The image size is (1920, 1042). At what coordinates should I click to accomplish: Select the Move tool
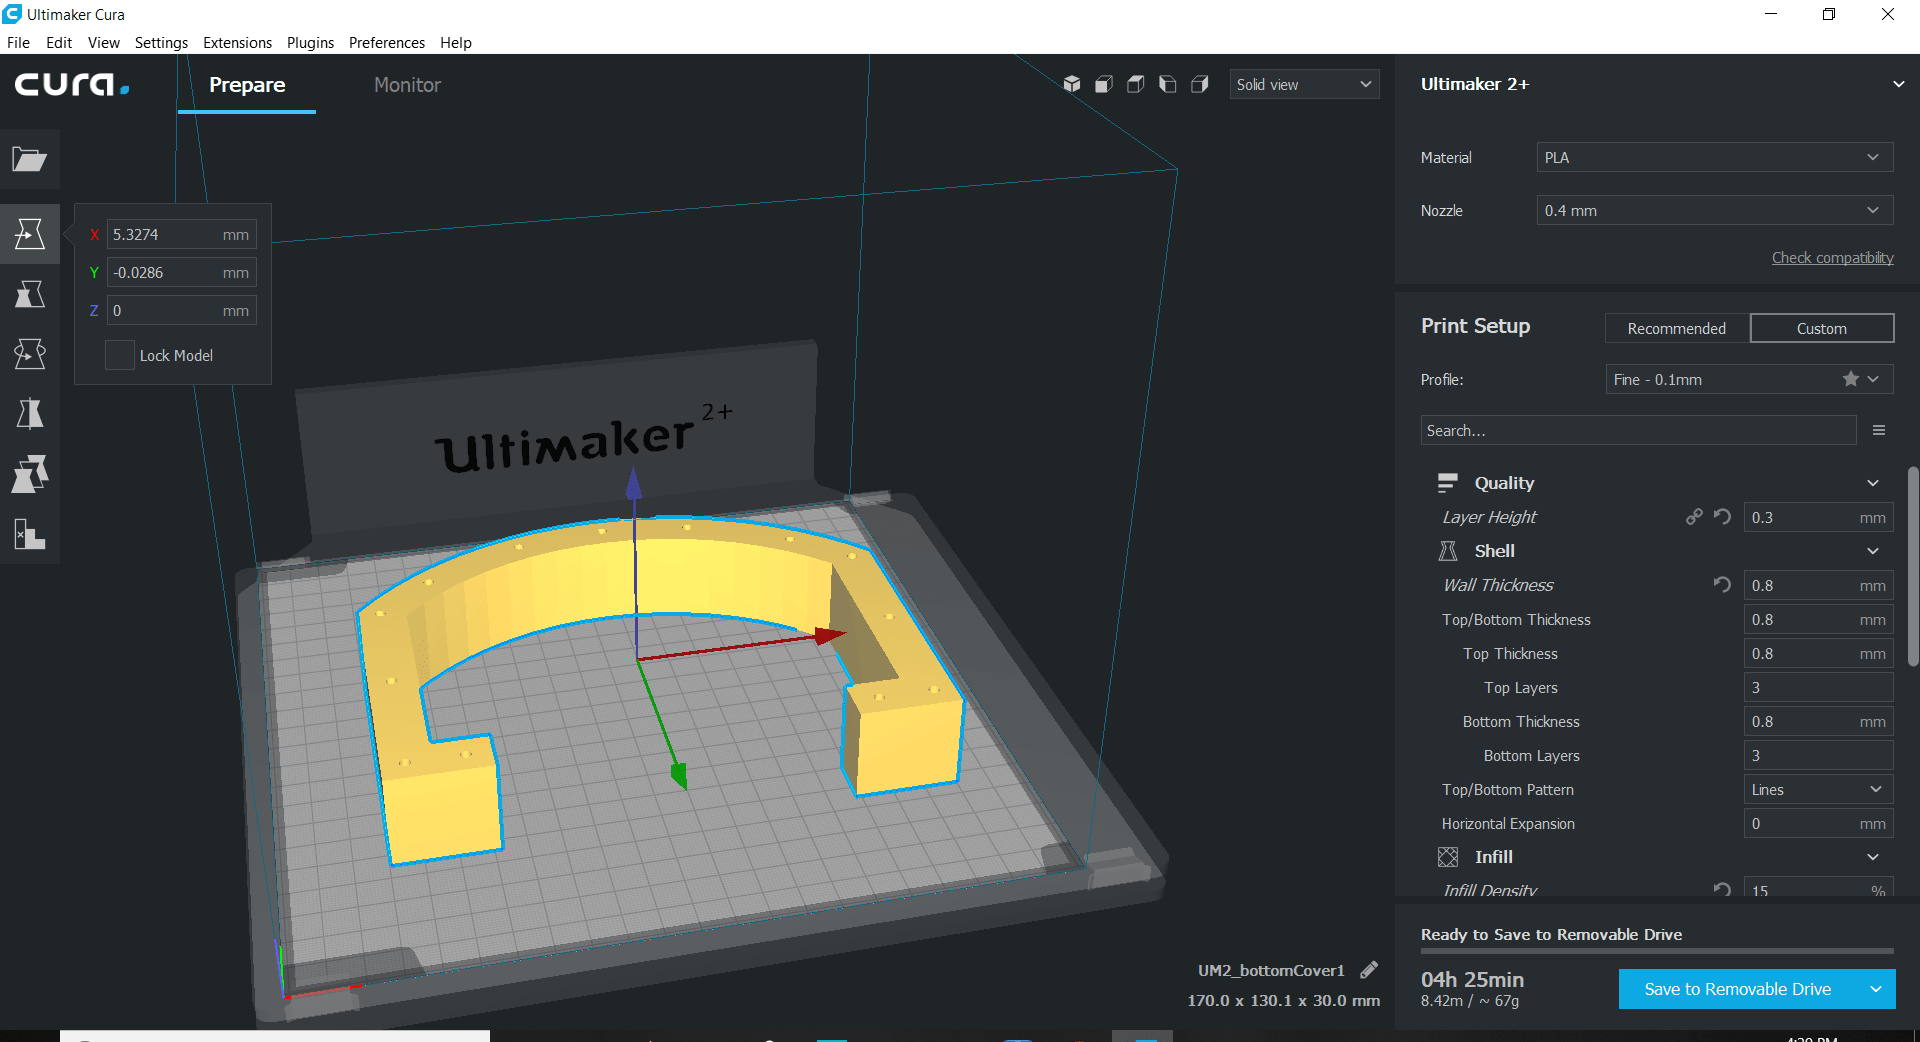tap(30, 234)
